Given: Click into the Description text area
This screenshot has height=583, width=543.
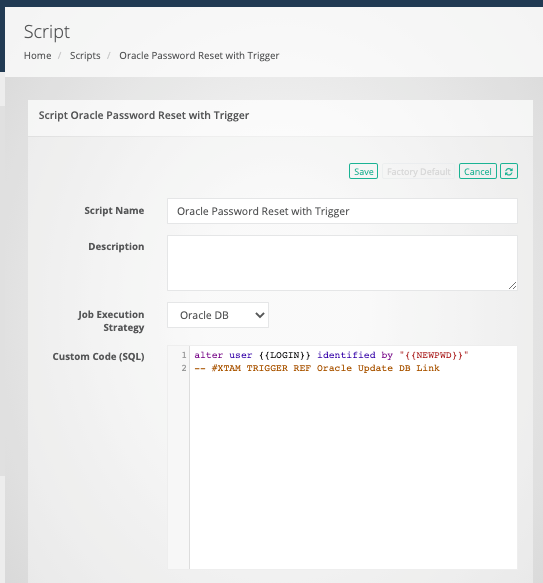Looking at the screenshot, I should point(342,263).
